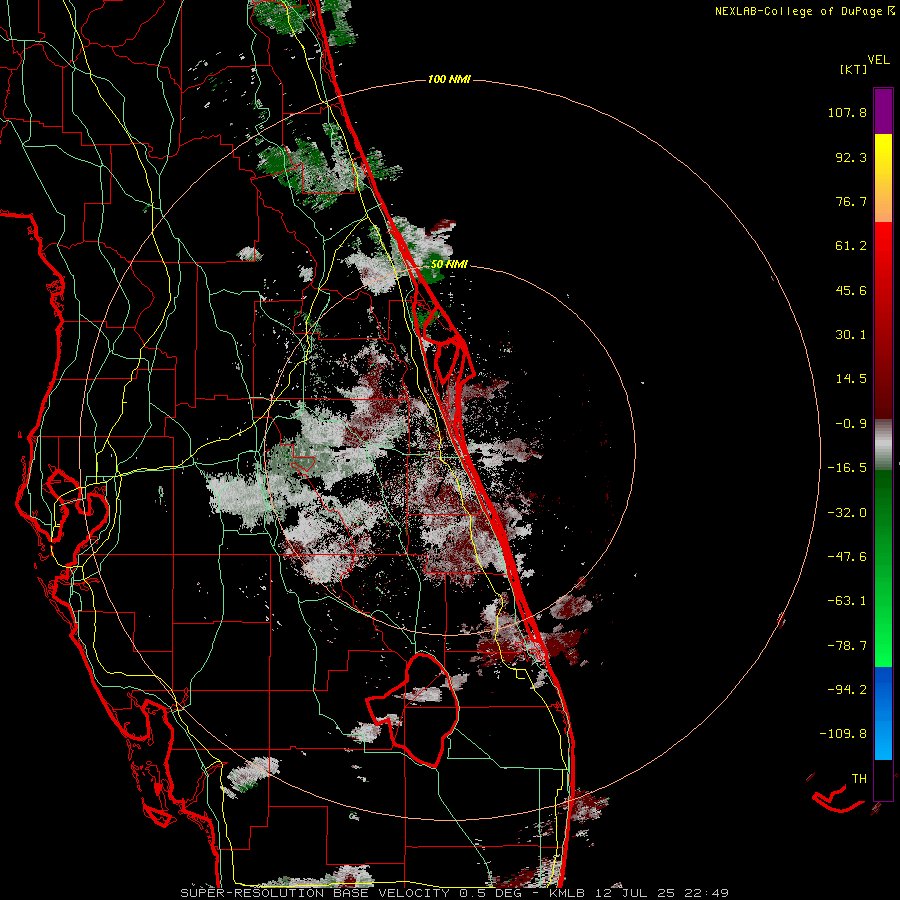Screen dimensions: 900x900
Task: Pick the purple segment of the color bar
Action: pos(883,112)
